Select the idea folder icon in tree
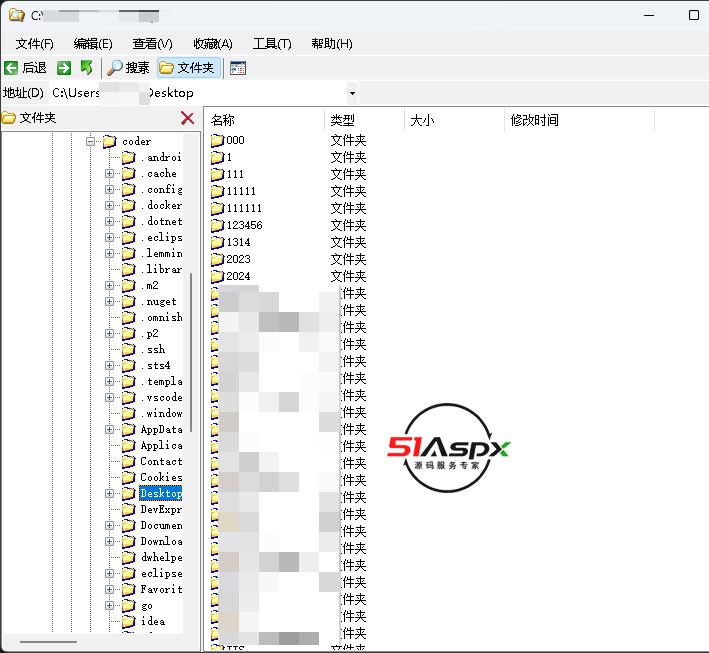Image resolution: width=709 pixels, height=653 pixels. coord(128,621)
